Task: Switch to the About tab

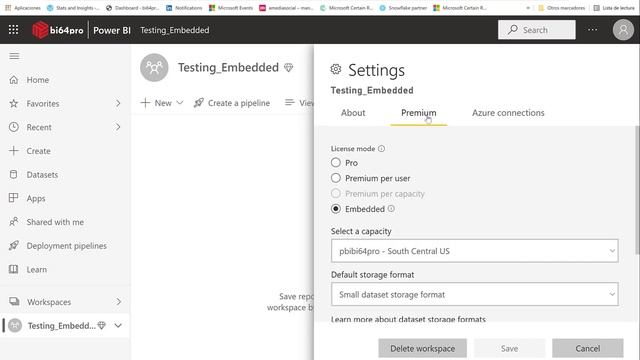Action: click(x=353, y=113)
